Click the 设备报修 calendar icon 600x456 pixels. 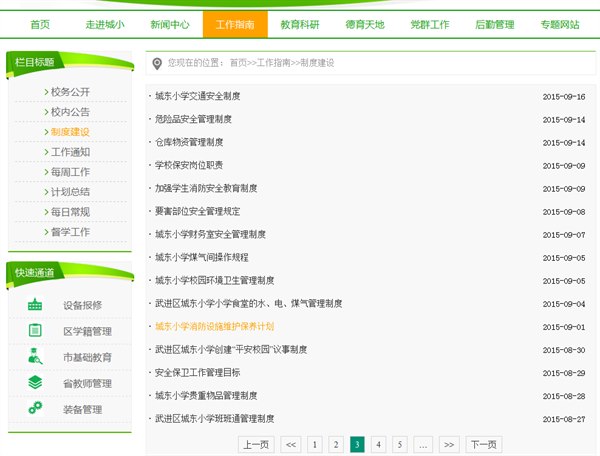click(35, 305)
